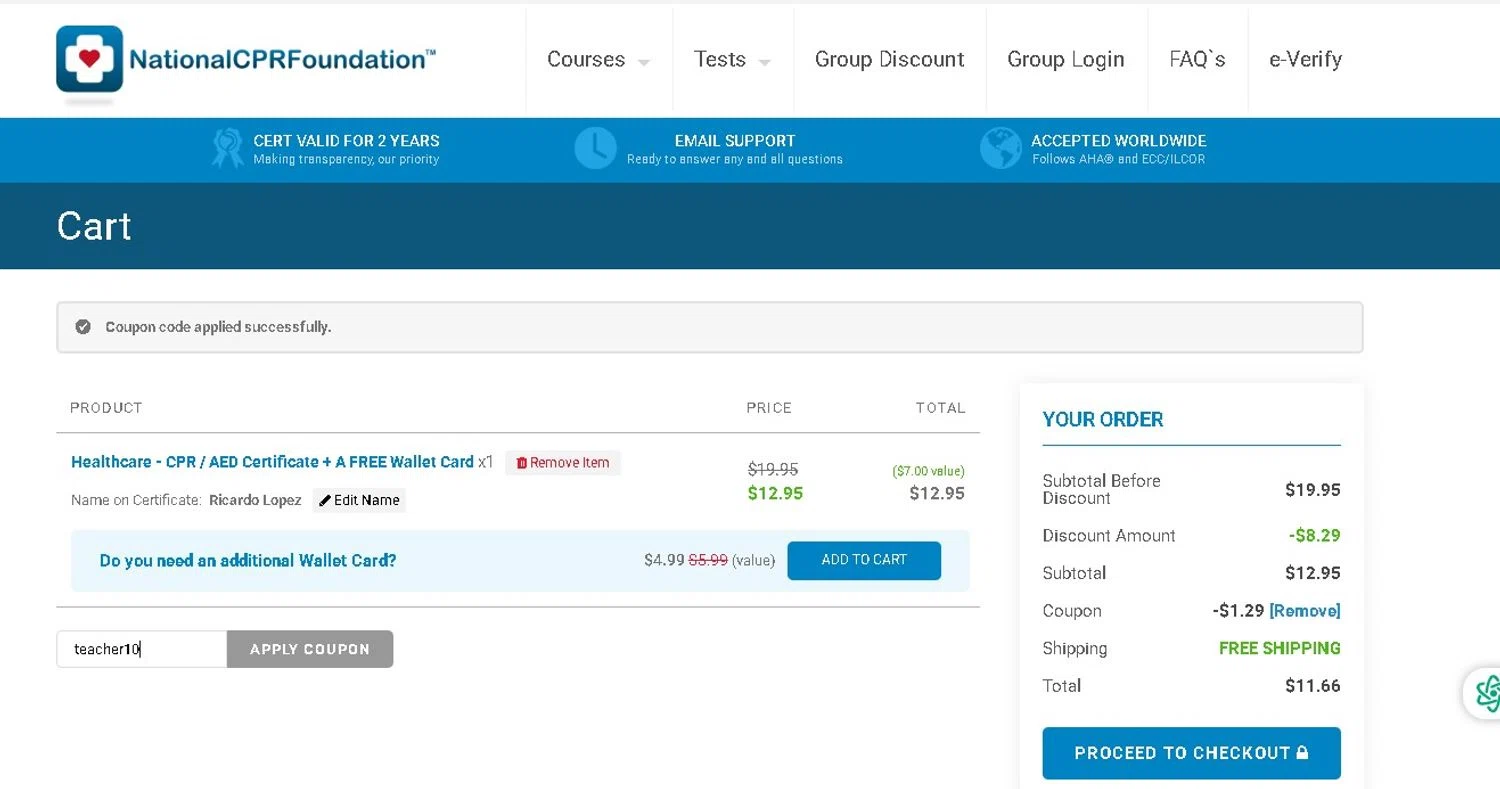
Task: Open the Group Discount page
Action: pyautogui.click(x=889, y=60)
